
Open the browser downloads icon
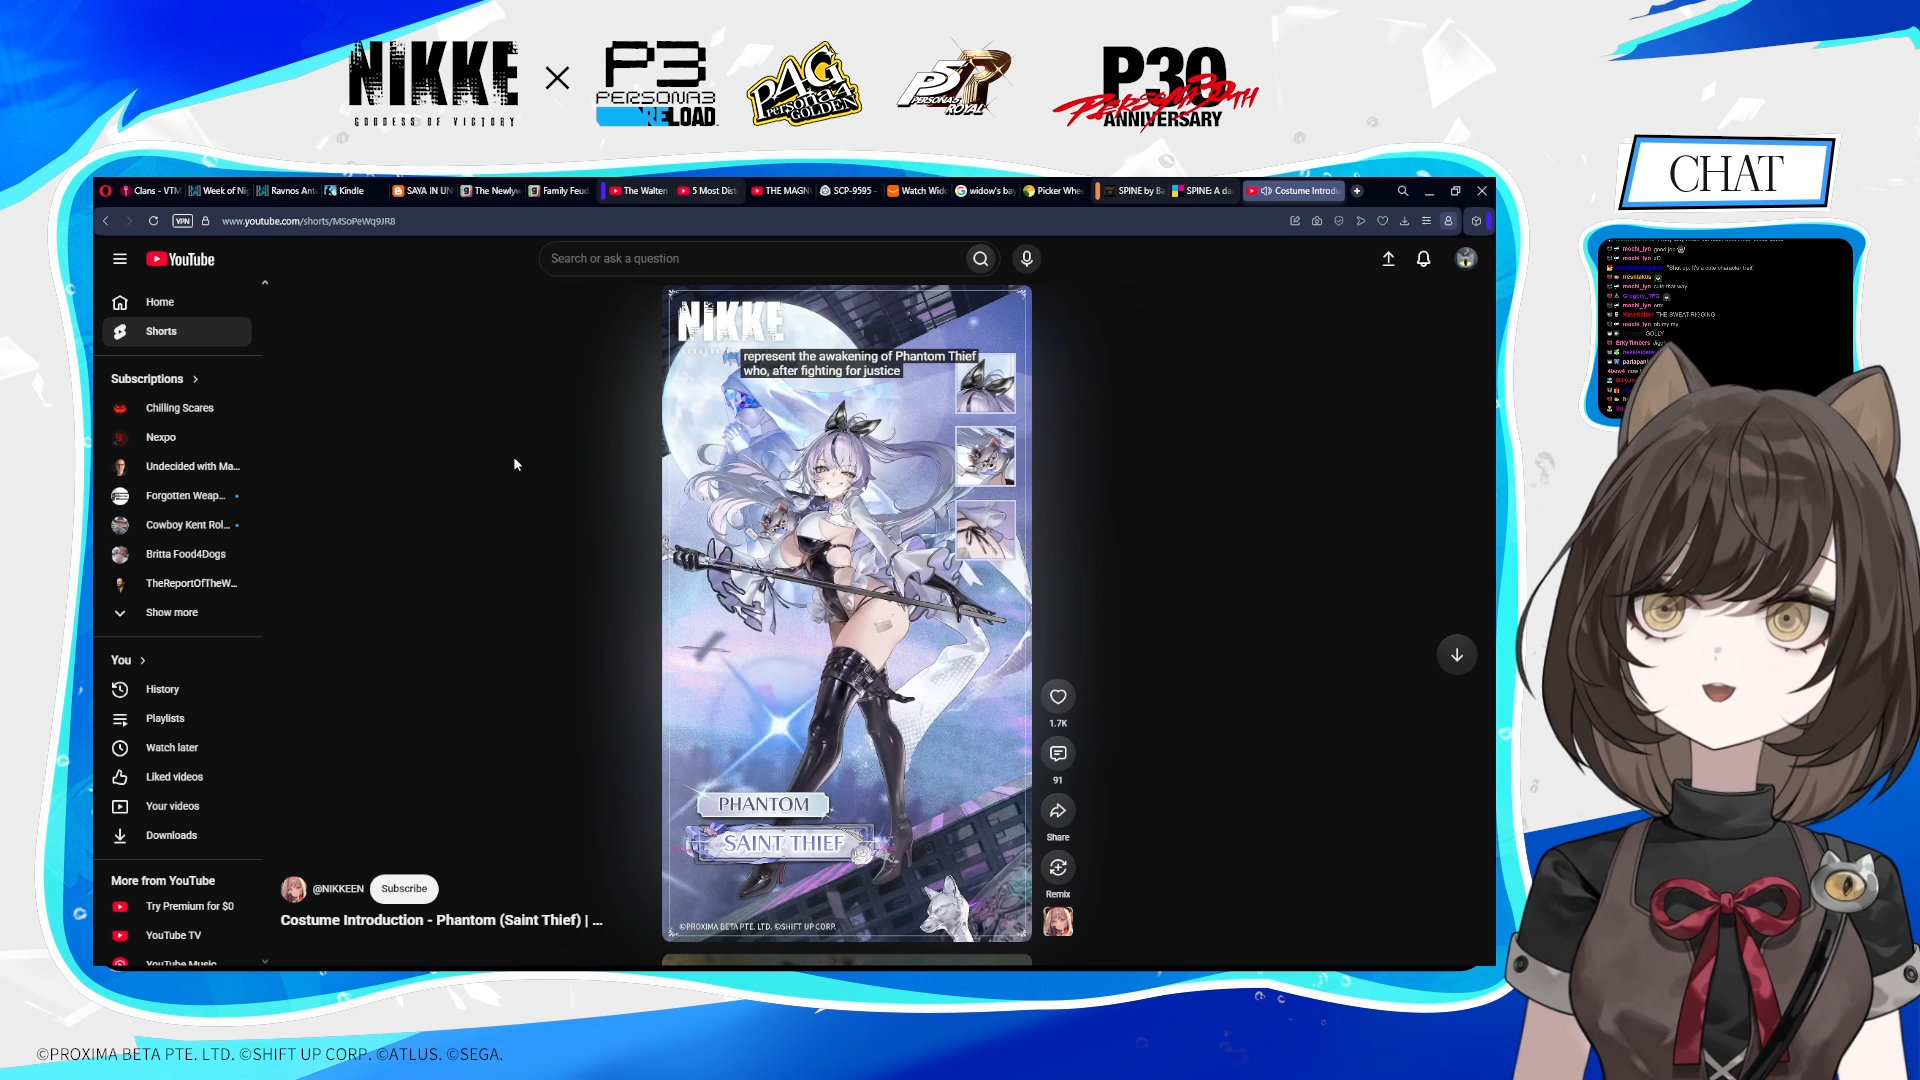click(1405, 221)
